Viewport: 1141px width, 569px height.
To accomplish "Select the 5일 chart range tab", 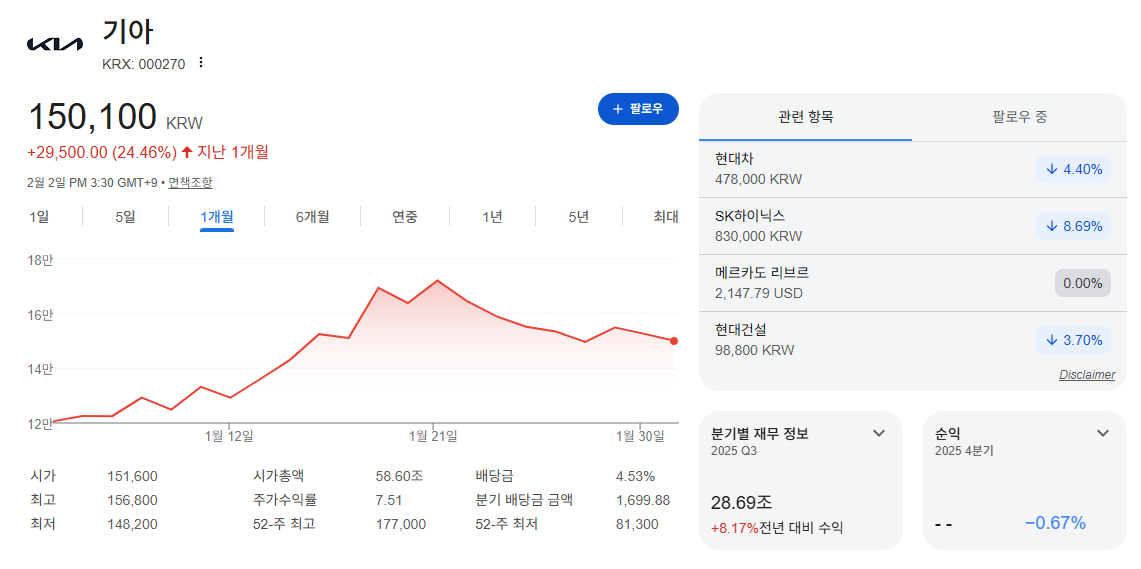I will (x=125, y=217).
